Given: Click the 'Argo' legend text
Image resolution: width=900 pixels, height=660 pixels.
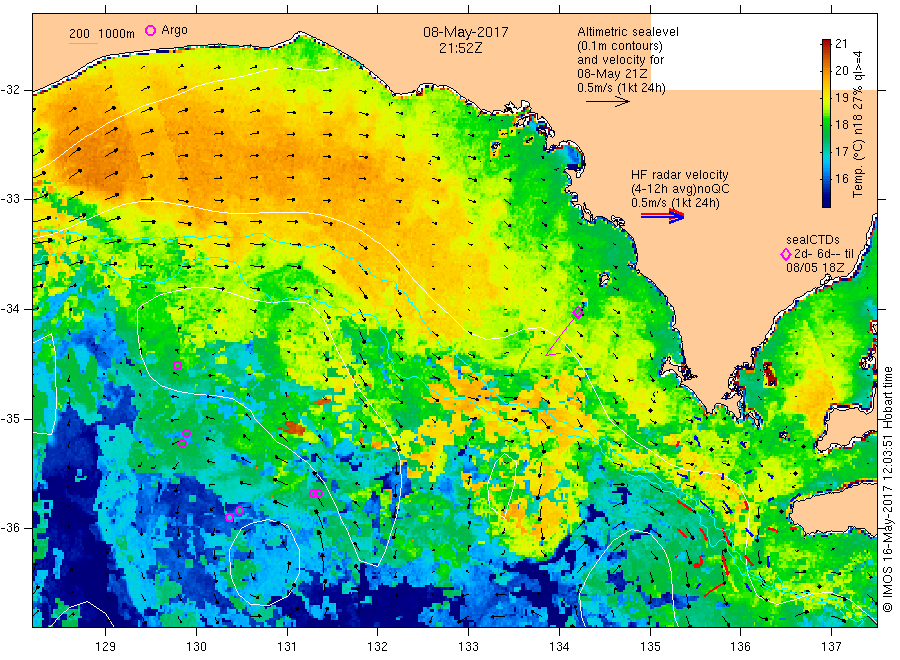Looking at the screenshot, I should pyautogui.click(x=174, y=30).
